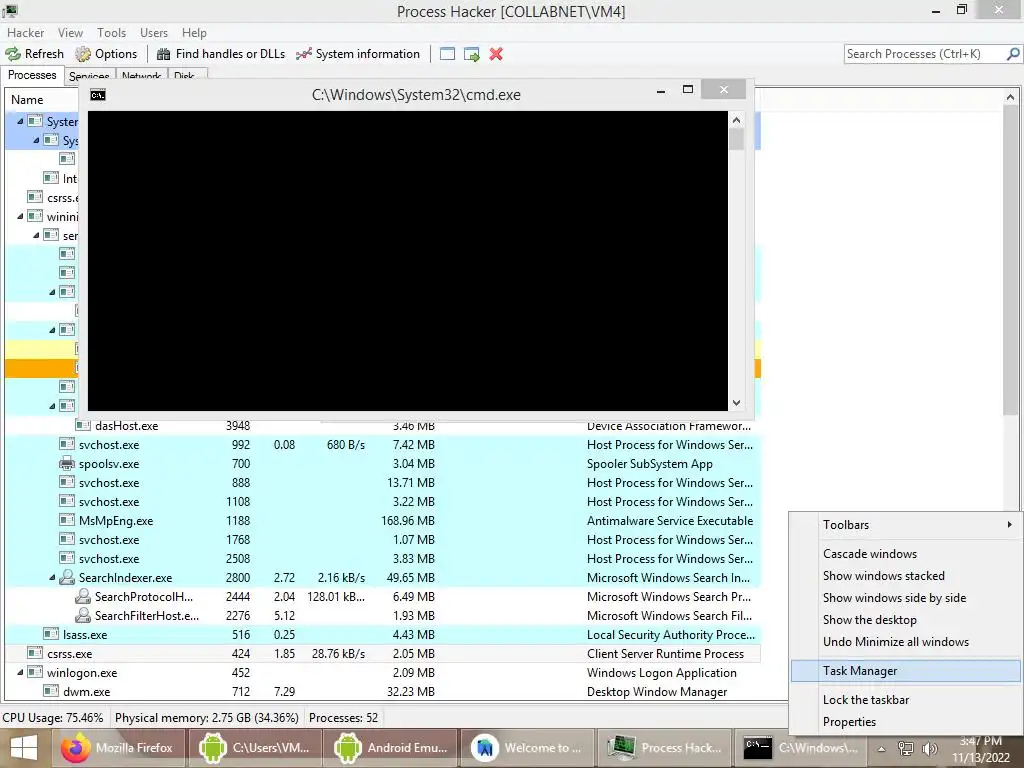Select the dasHost.exe process row
Image resolution: width=1024 pixels, height=768 pixels.
point(383,426)
